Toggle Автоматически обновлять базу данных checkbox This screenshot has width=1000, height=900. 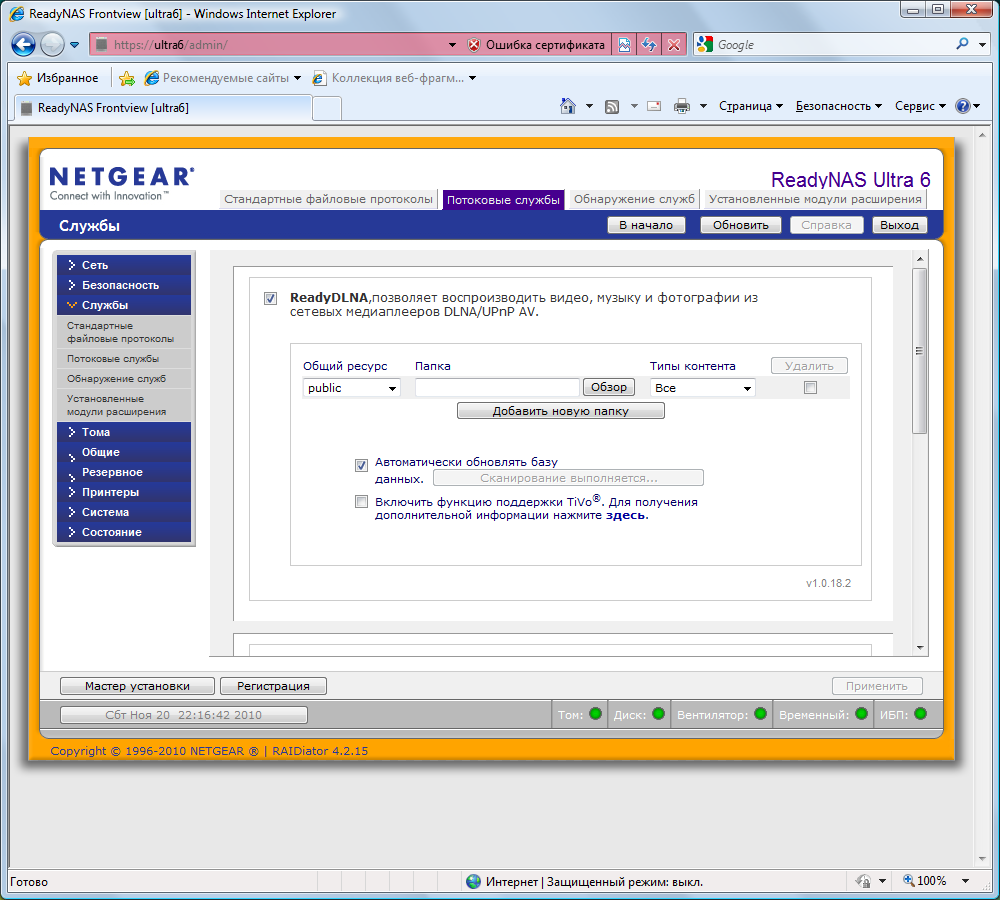[x=361, y=465]
